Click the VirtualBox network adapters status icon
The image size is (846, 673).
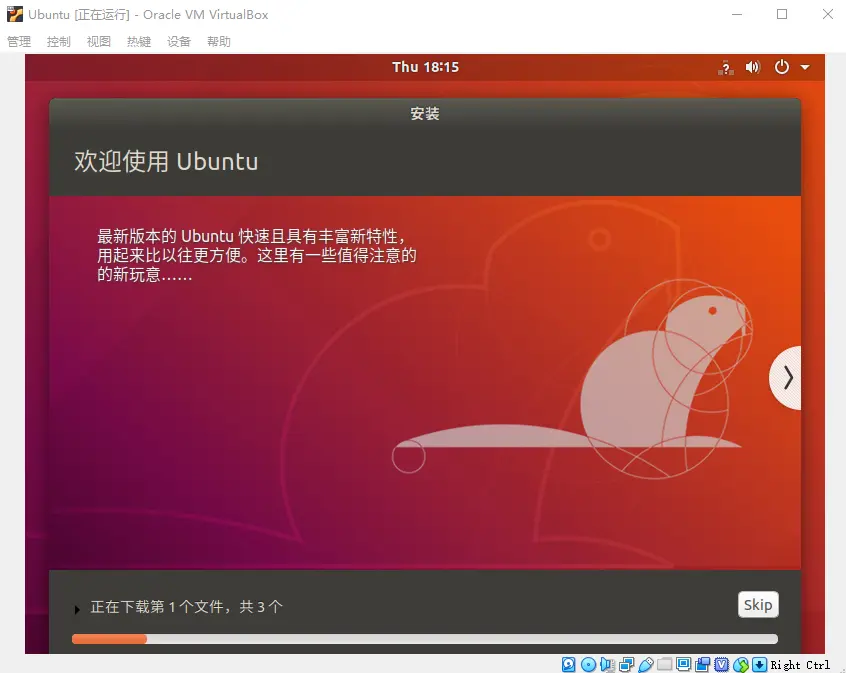(626, 664)
